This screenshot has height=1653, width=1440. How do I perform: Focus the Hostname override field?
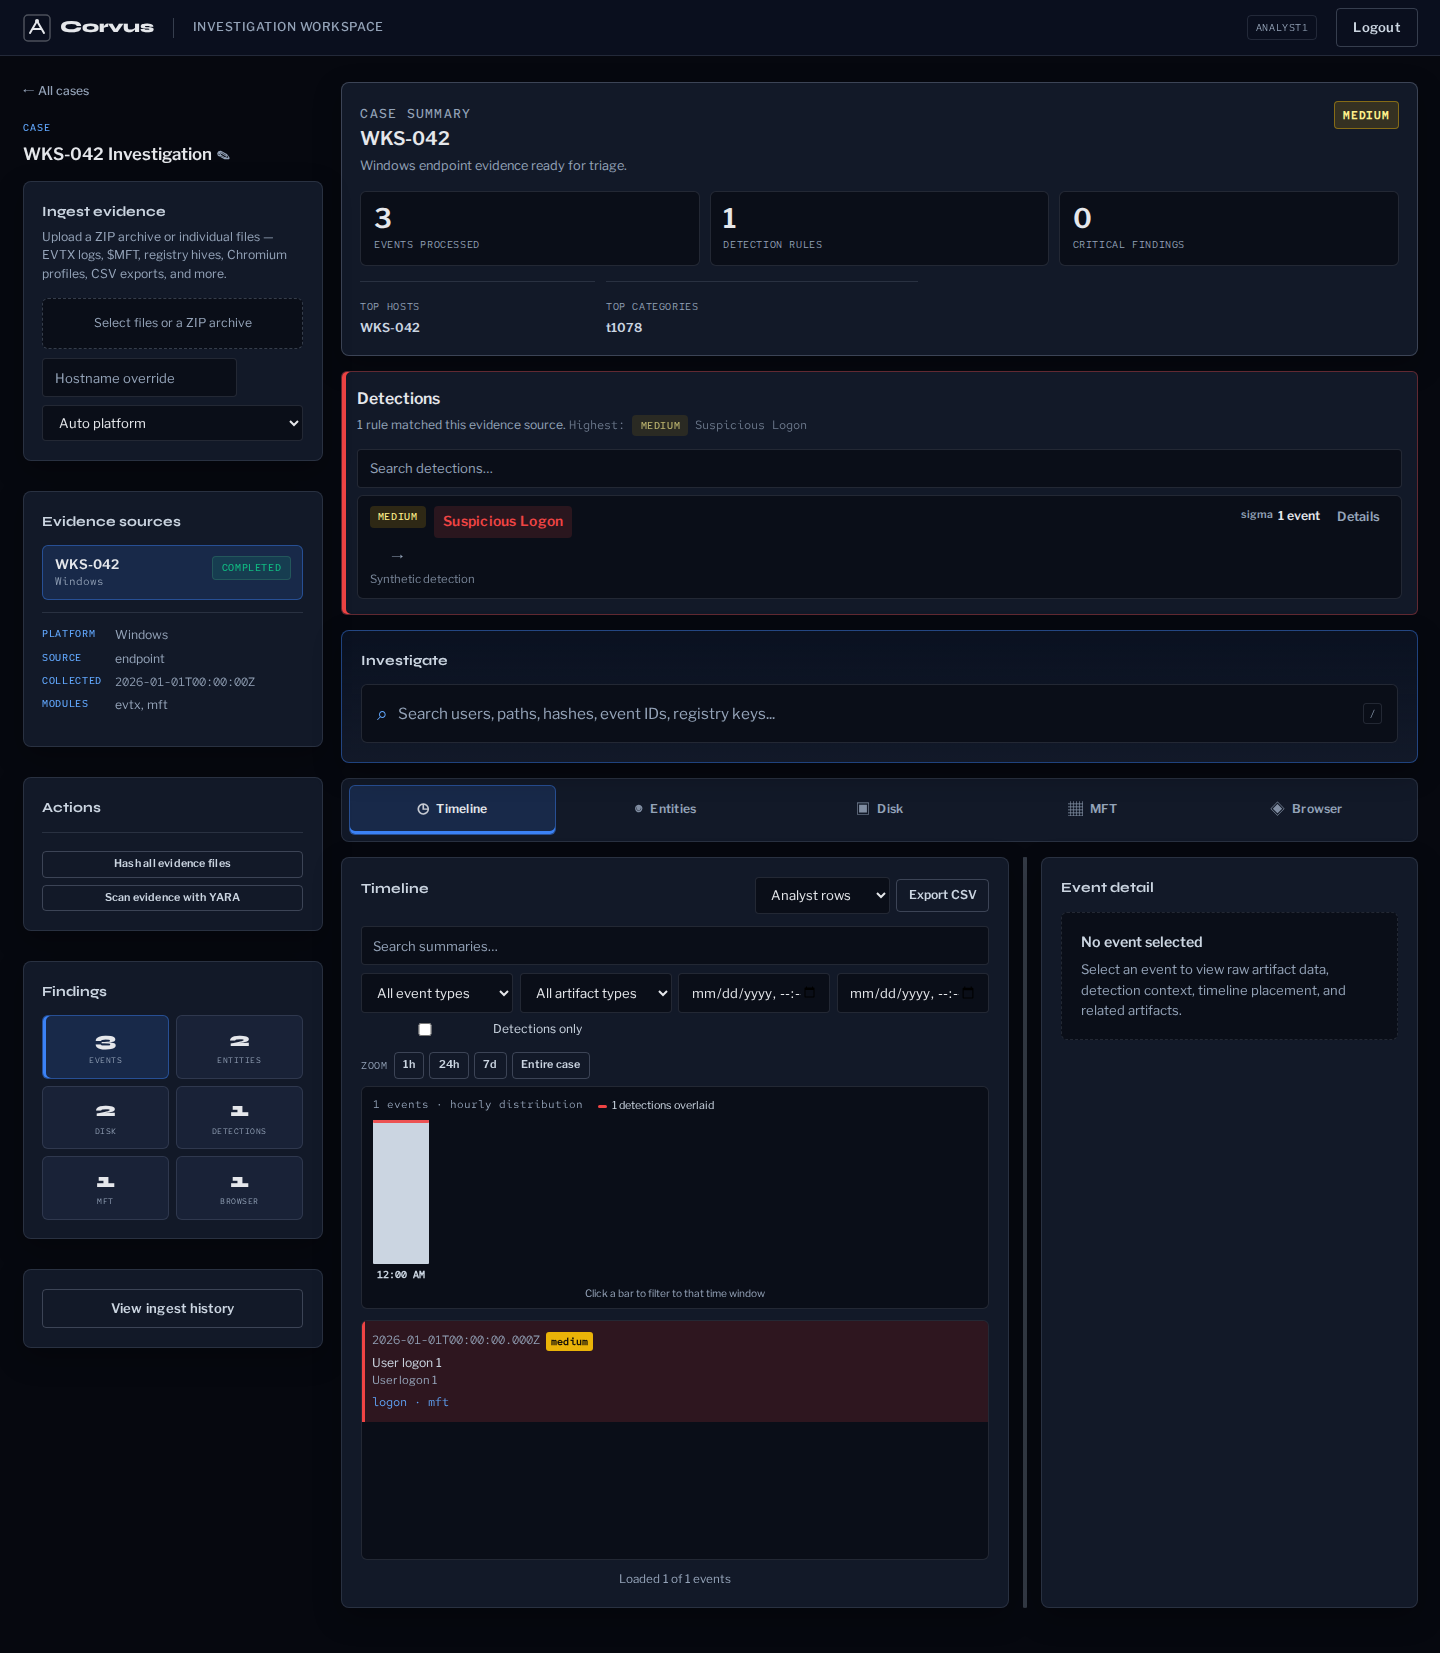click(139, 378)
